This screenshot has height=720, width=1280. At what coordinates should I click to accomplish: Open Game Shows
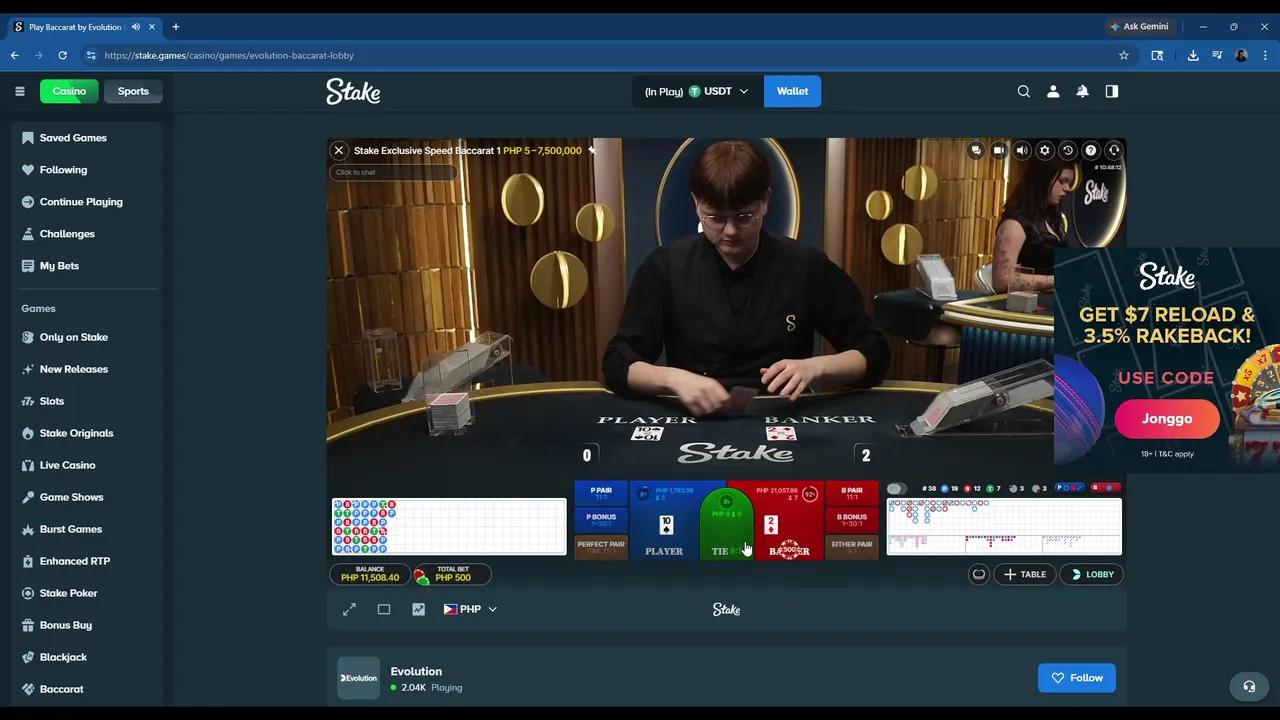click(87, 497)
